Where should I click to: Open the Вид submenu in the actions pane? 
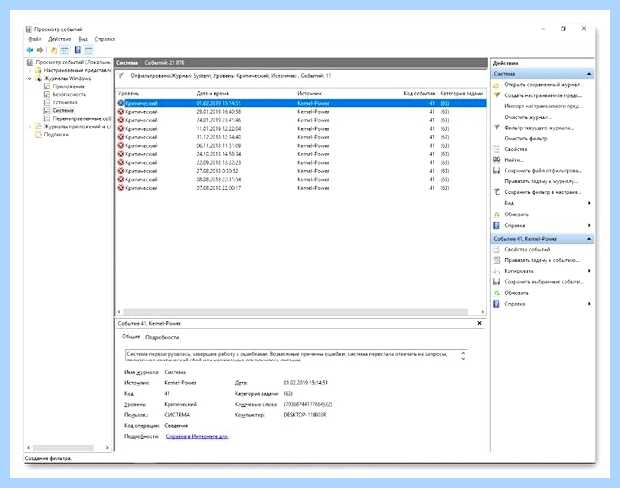(542, 203)
